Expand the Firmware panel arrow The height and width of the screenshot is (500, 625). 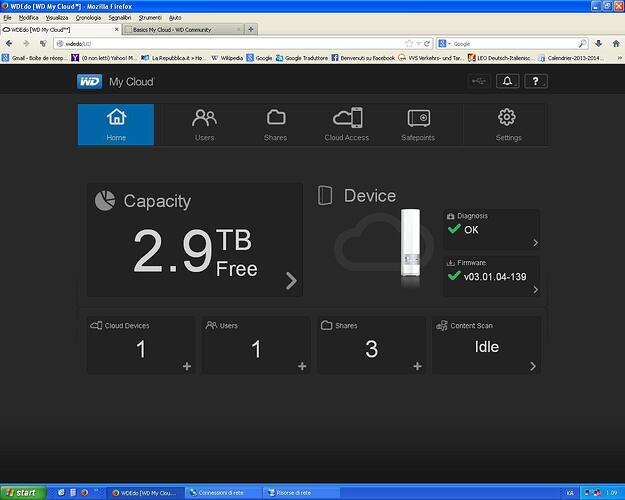coord(536,289)
